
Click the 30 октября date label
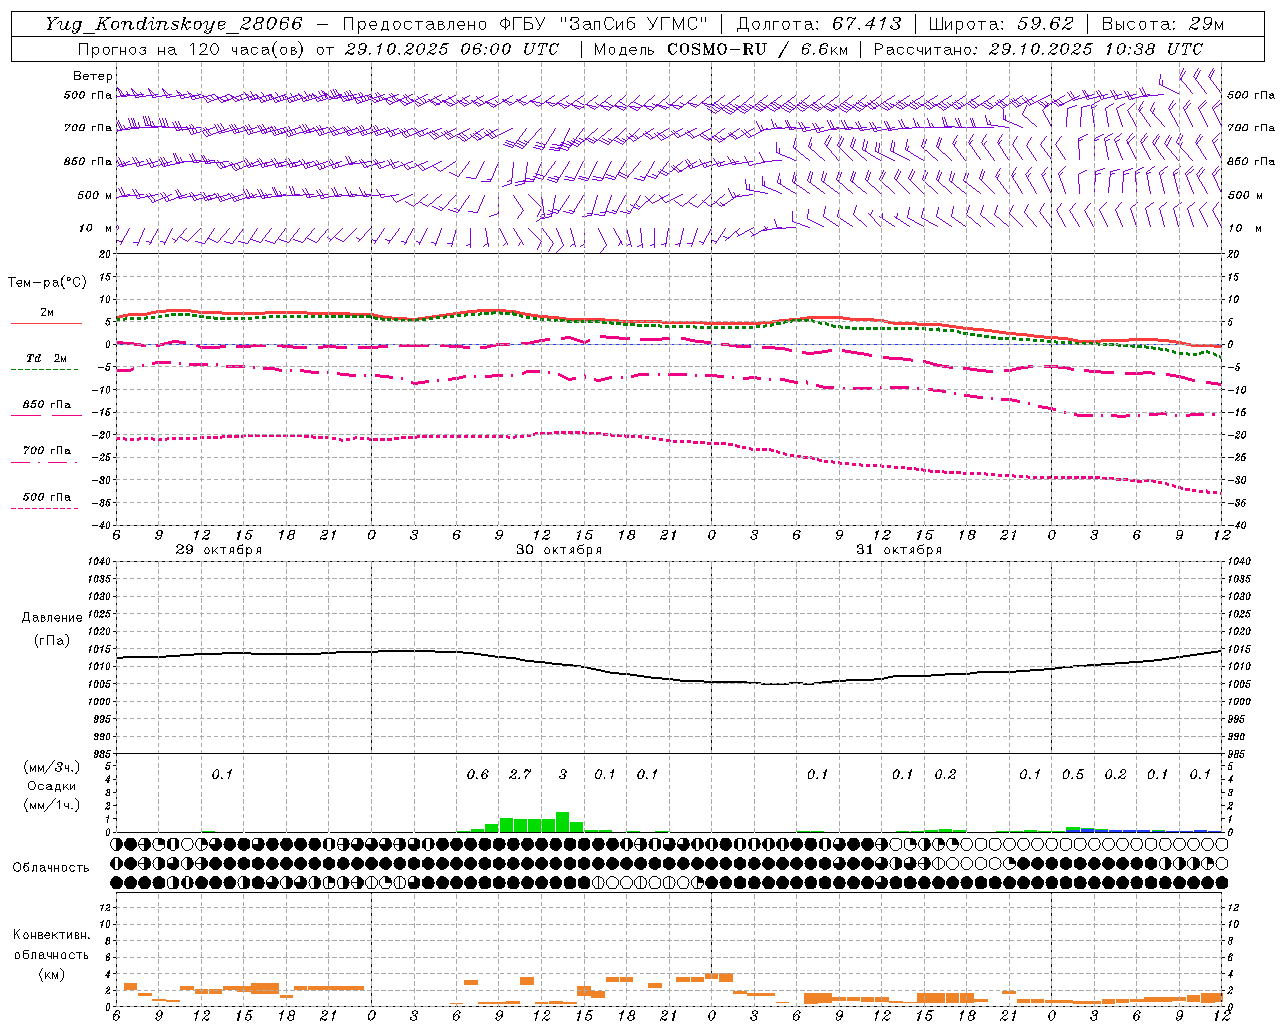pos(559,550)
